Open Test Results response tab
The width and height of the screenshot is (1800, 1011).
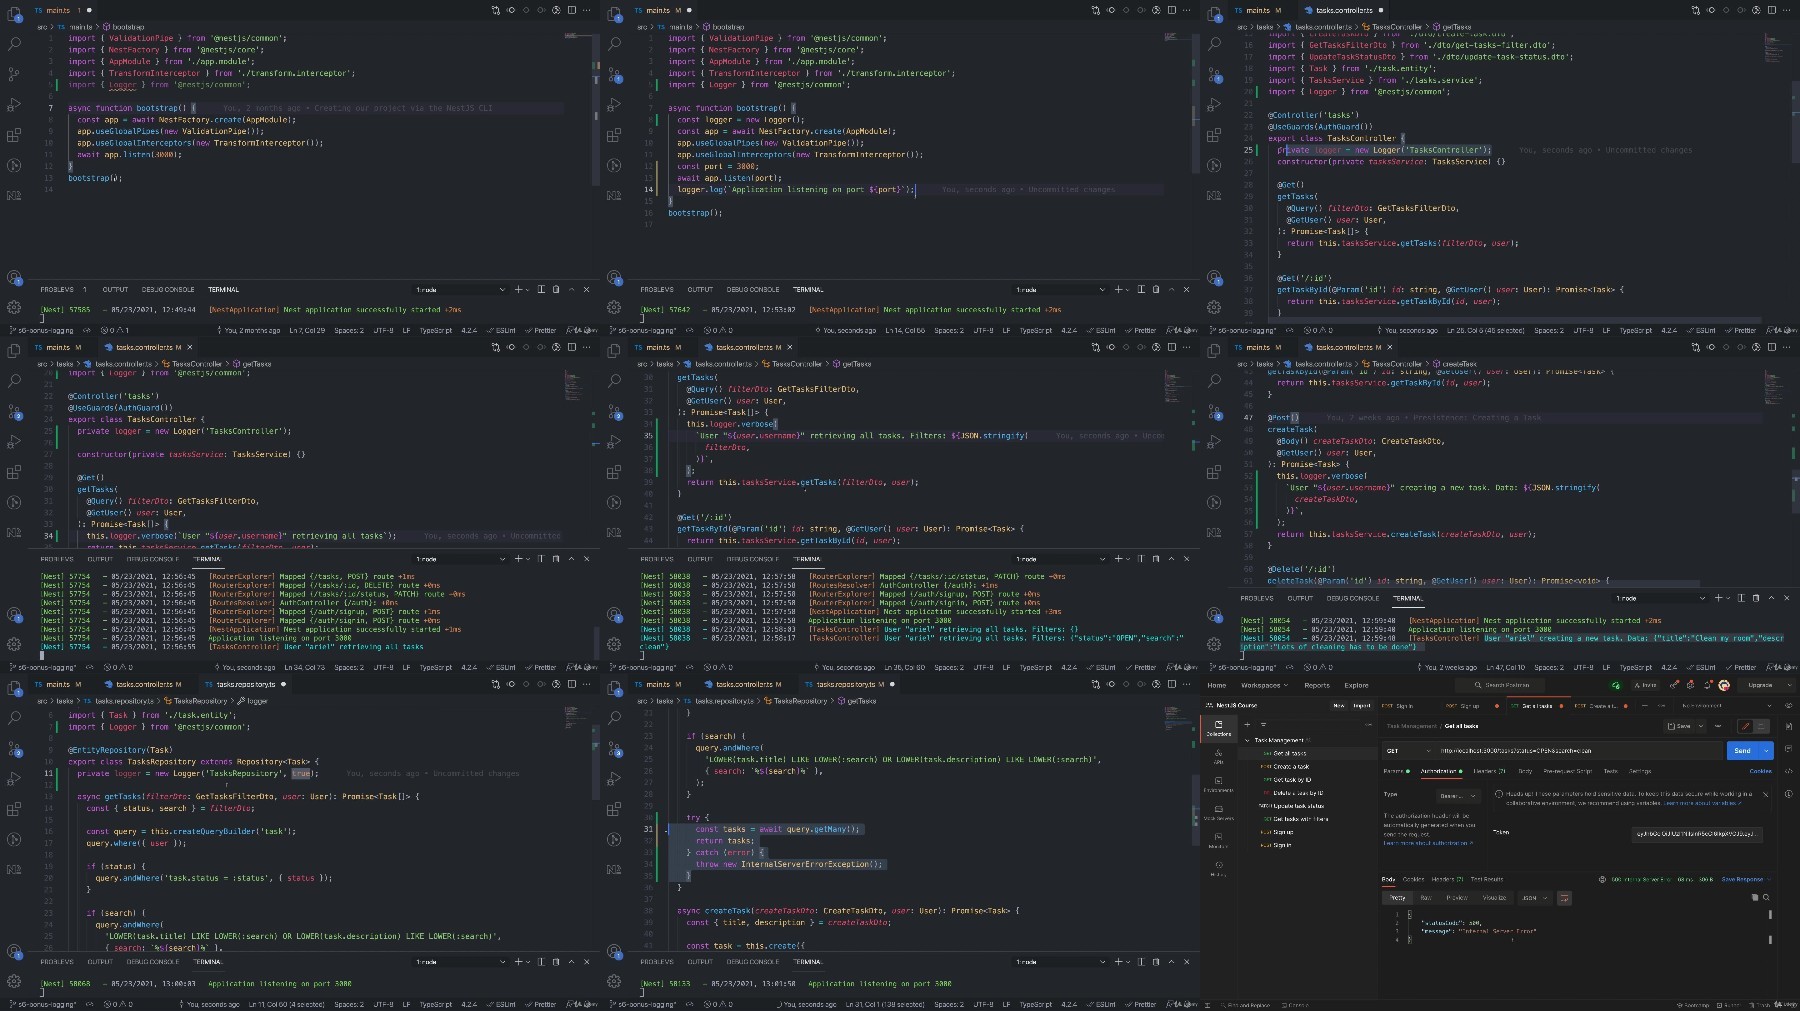1487,879
